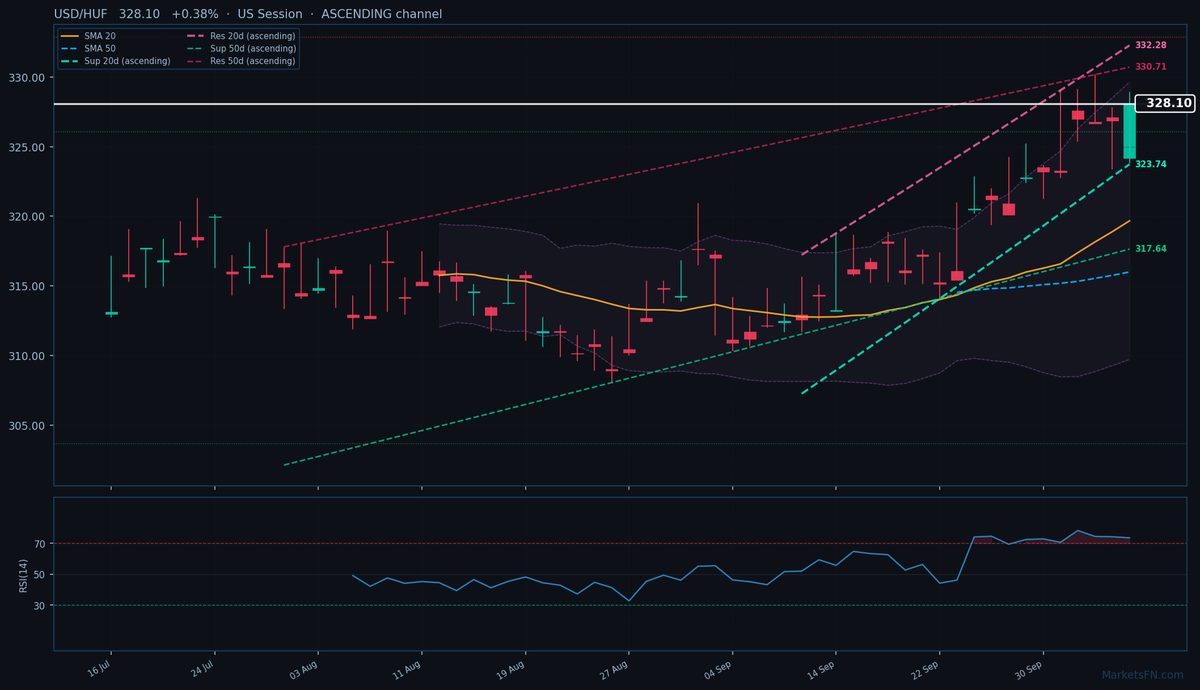Click the 30 Sep date label
This screenshot has width=1200, height=690.
coord(1031,669)
